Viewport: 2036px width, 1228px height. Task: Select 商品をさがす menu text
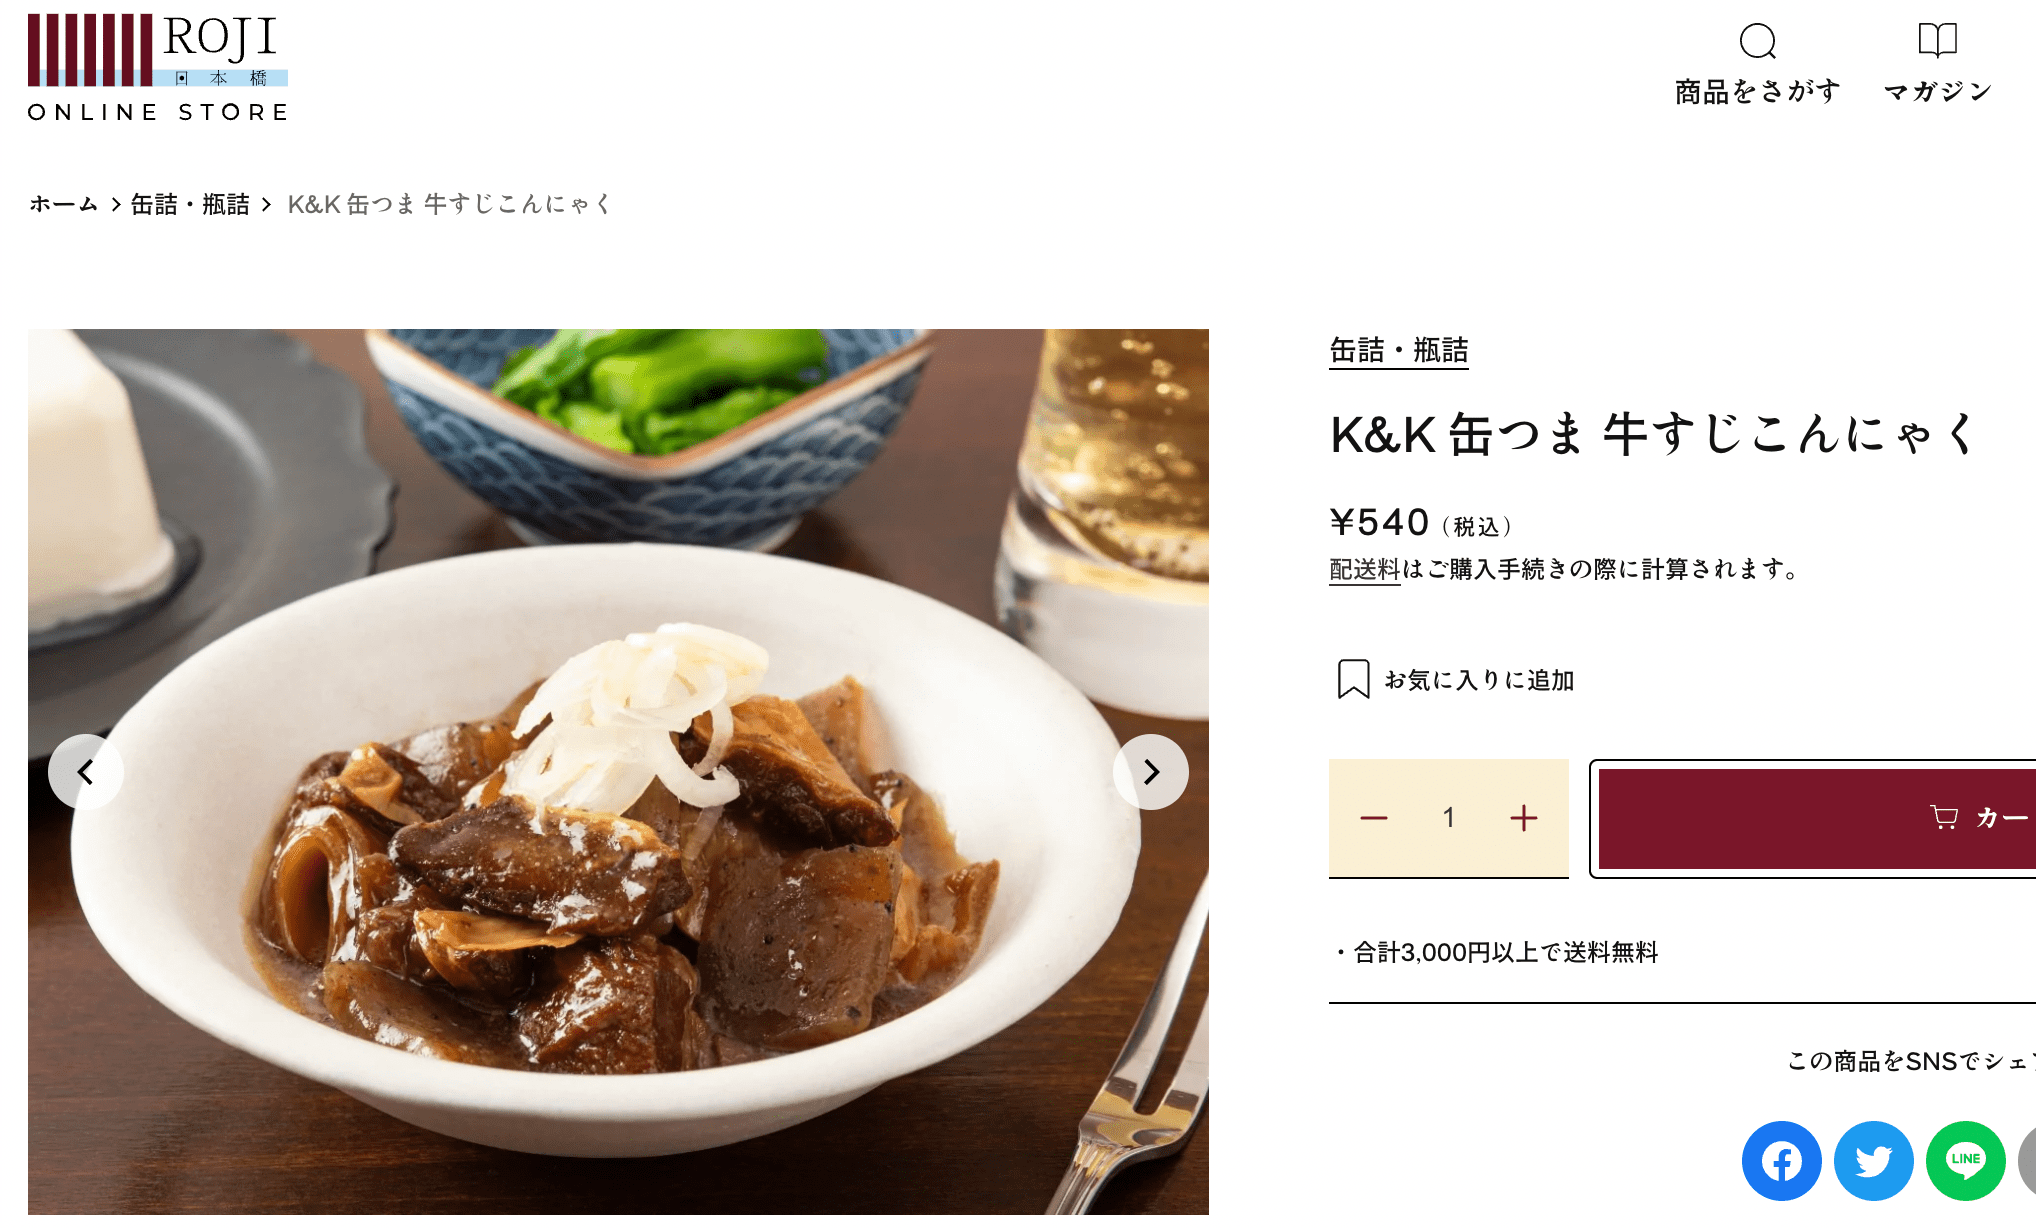click(x=1757, y=92)
